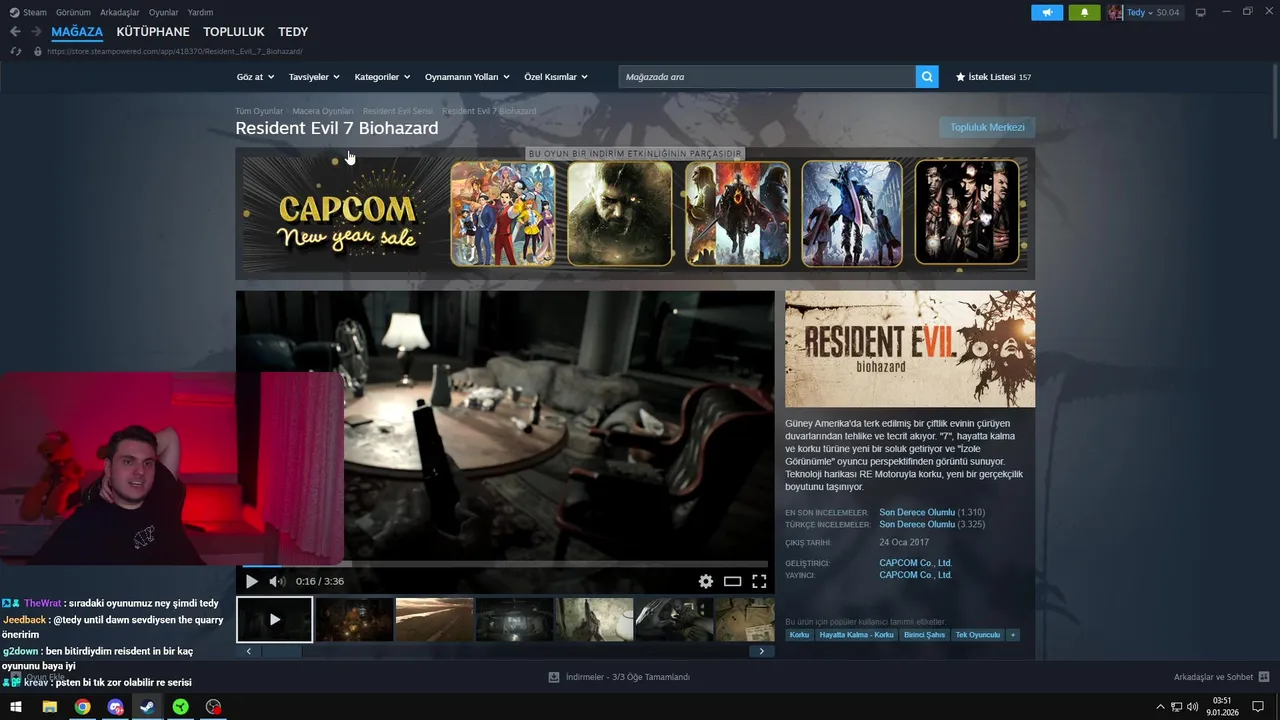Image resolution: width=1280 pixels, height=720 pixels.
Task: Expand the Tavsiyeler dropdown
Action: (x=314, y=77)
